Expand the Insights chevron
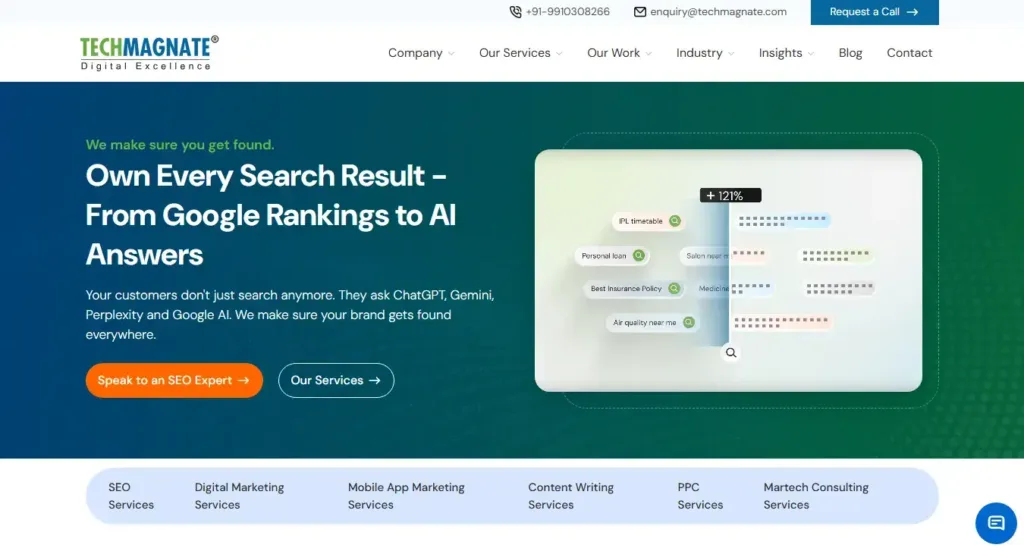The height and width of the screenshot is (551, 1024). pyautogui.click(x=810, y=54)
